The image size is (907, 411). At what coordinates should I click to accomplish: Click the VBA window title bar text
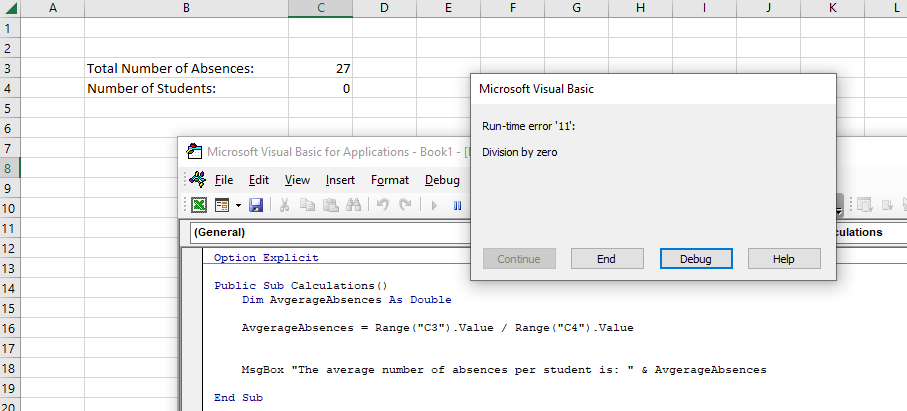point(338,152)
